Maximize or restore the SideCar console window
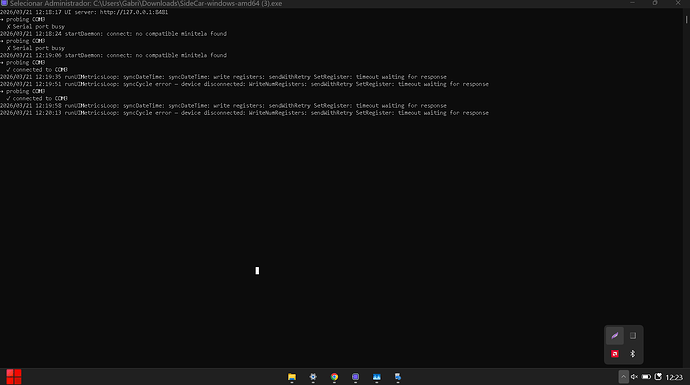This screenshot has width=690, height=385. pos(655,3)
